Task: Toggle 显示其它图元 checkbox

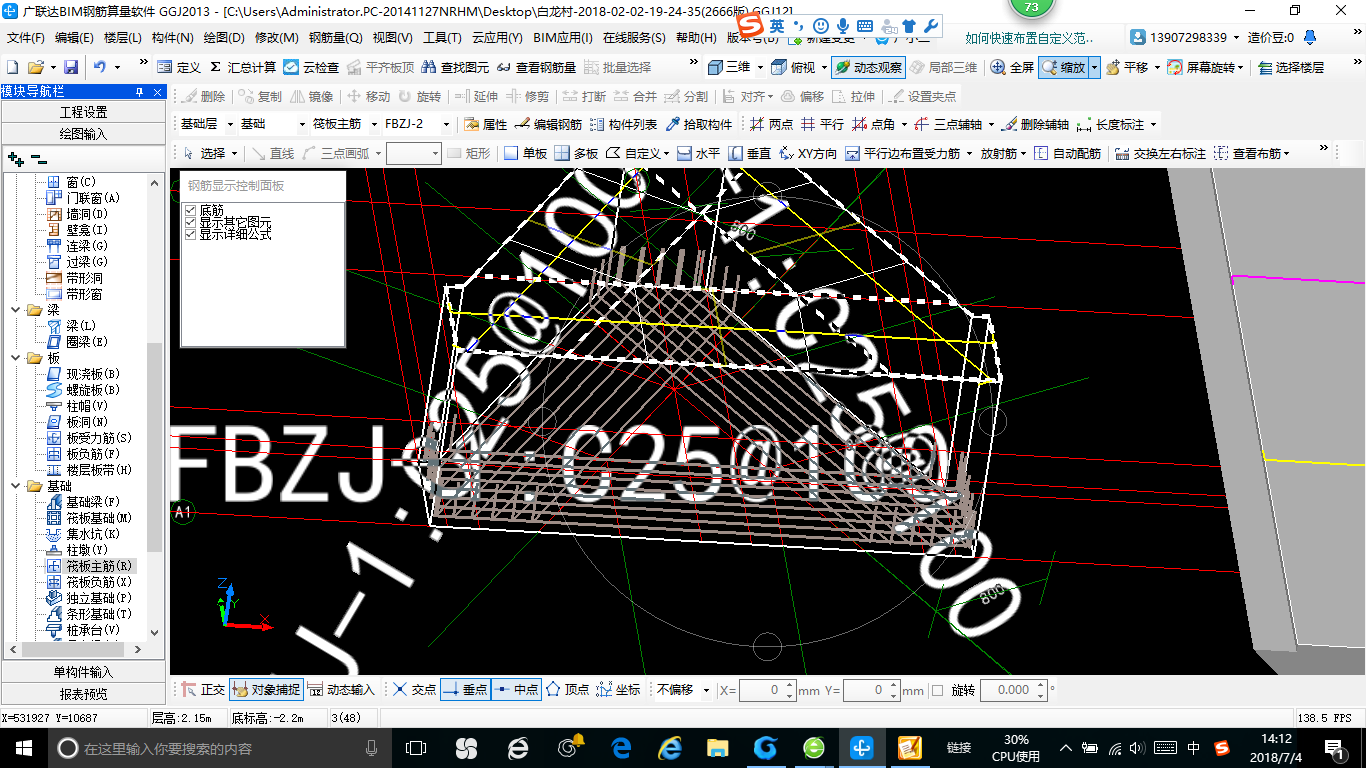Action: coord(190,222)
